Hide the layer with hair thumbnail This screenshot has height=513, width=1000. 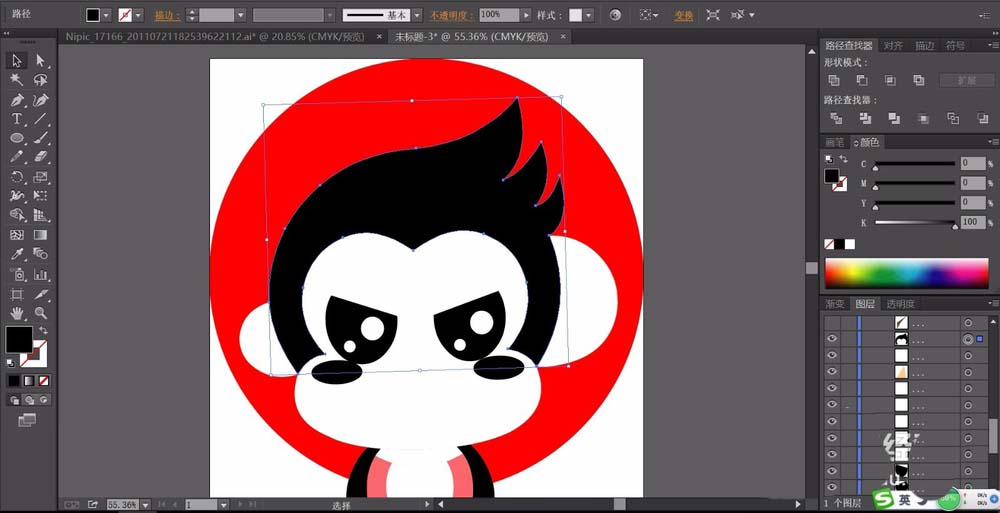point(832,339)
